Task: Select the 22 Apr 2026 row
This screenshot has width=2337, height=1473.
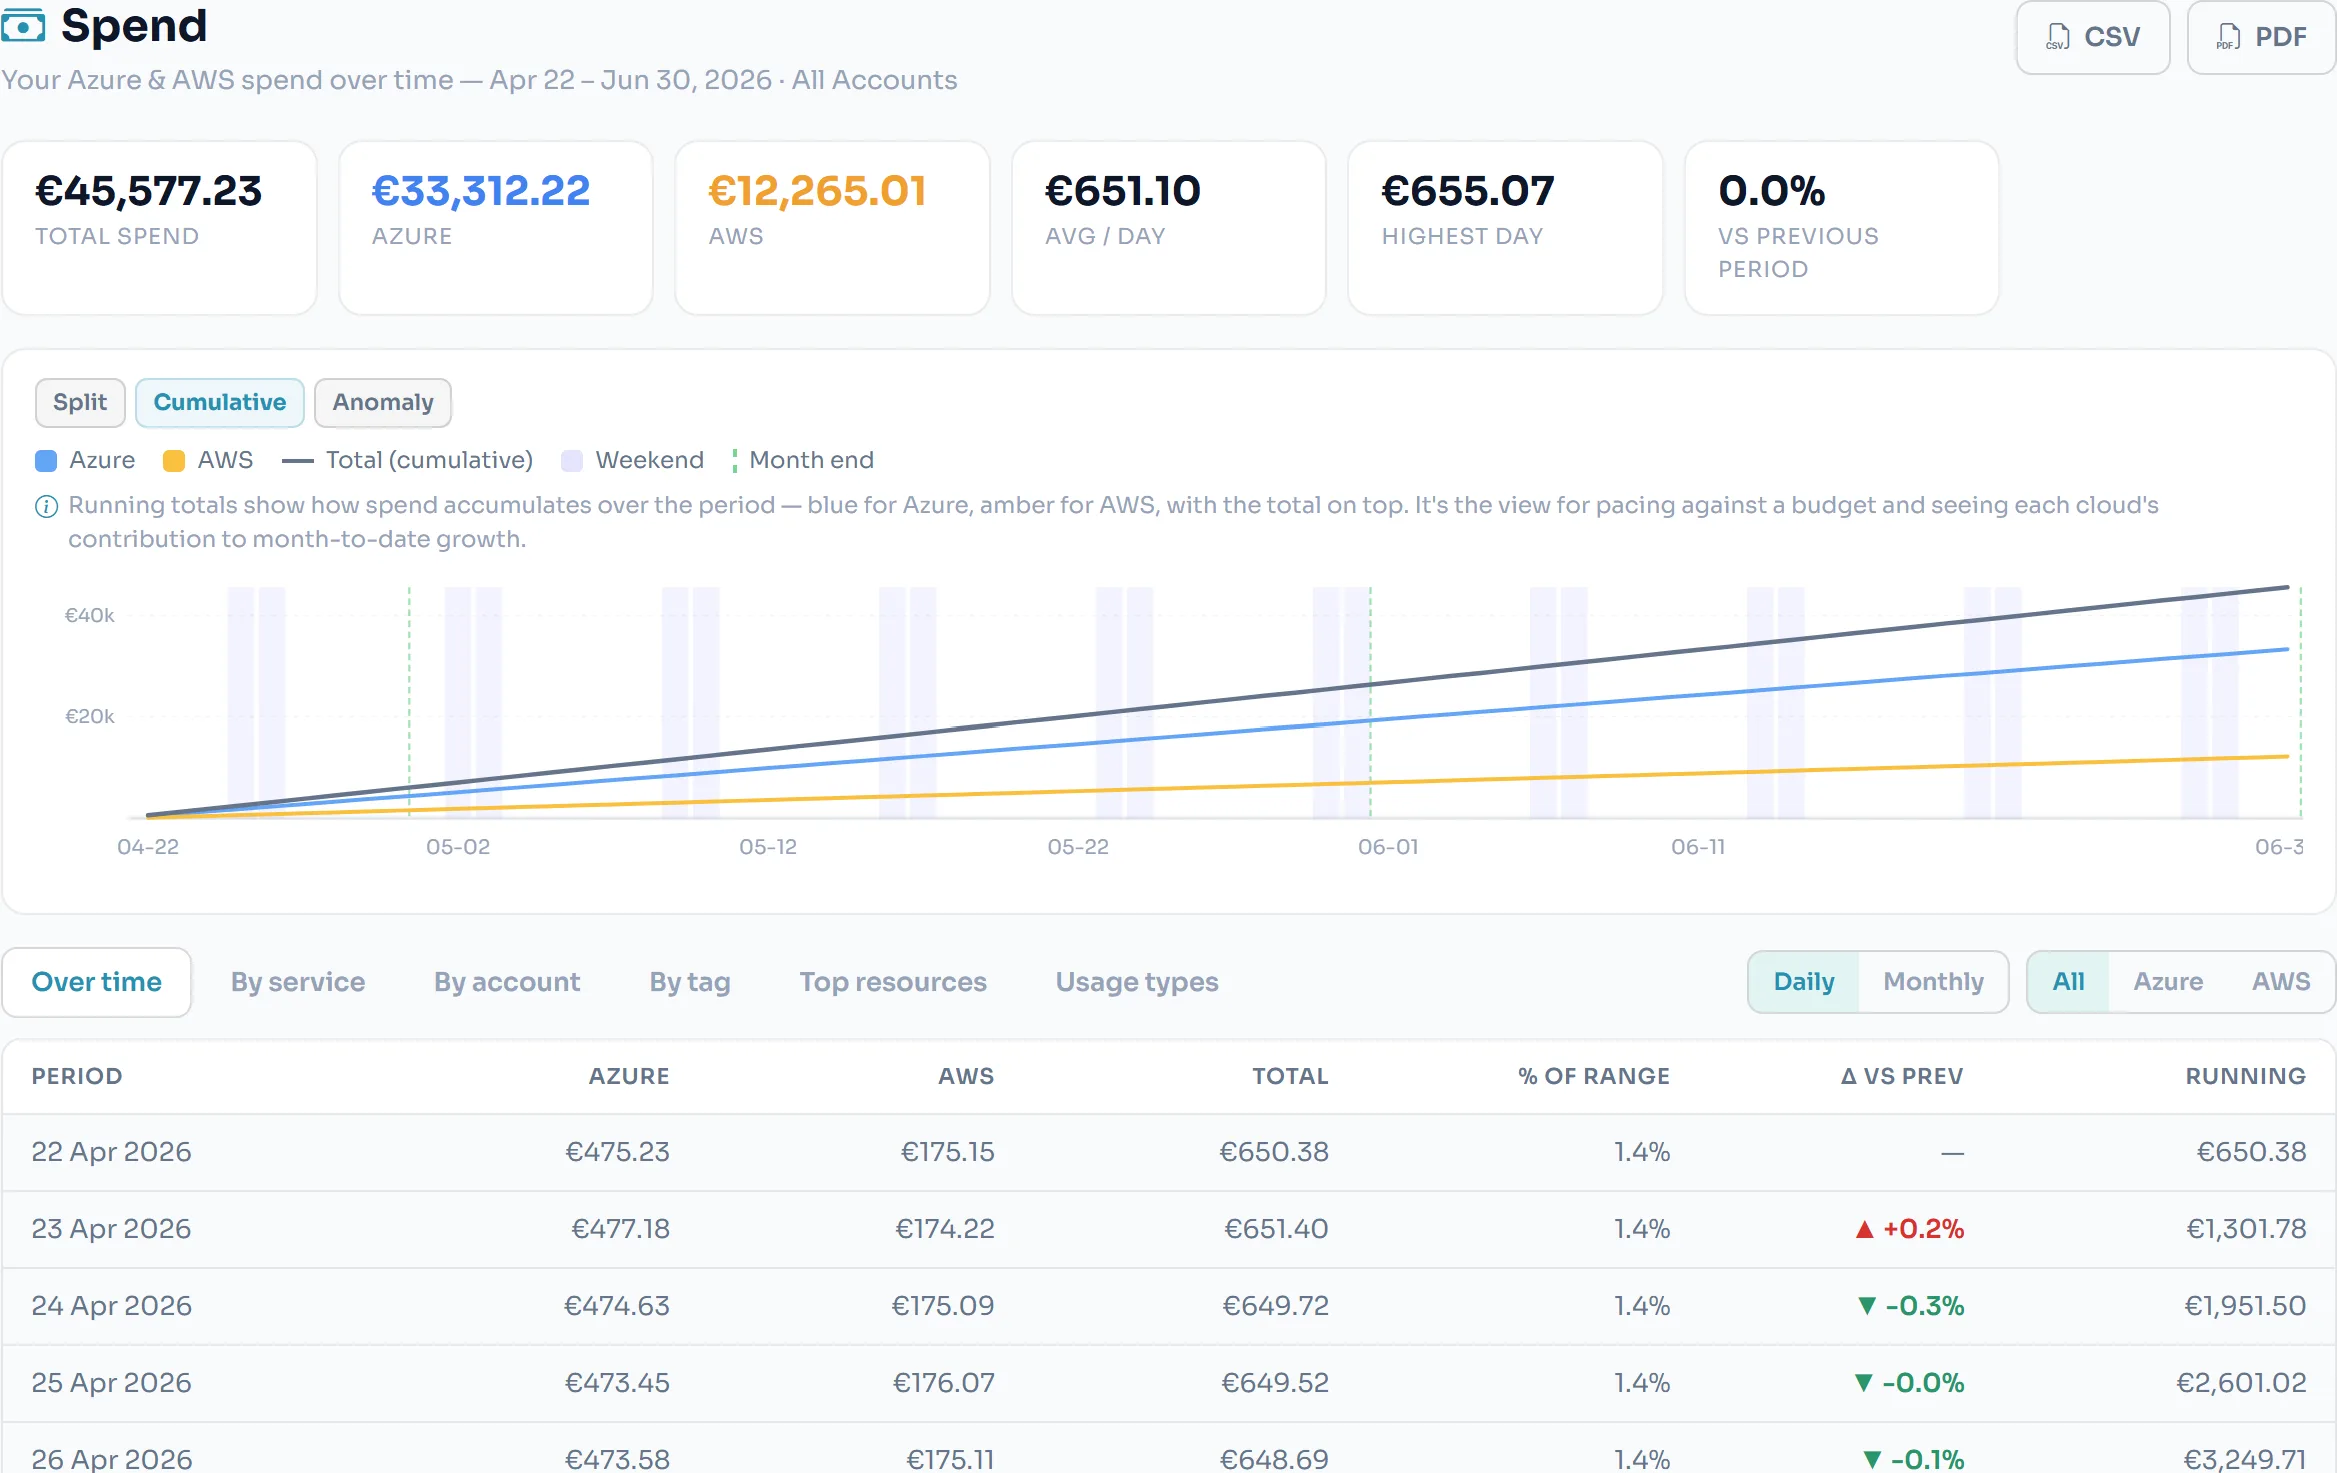Action: pyautogui.click(x=1169, y=1152)
